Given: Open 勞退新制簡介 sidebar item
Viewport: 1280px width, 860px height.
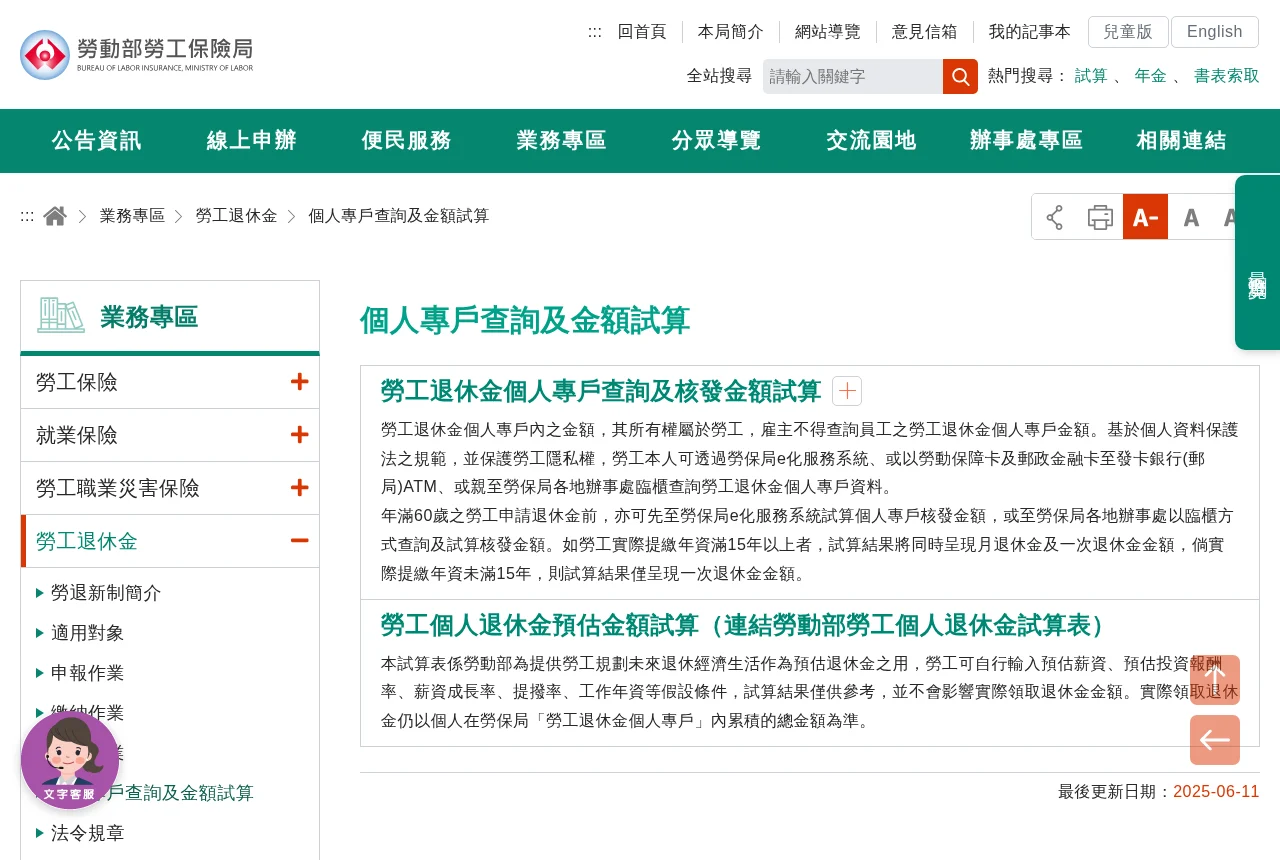Looking at the screenshot, I should coord(106,593).
